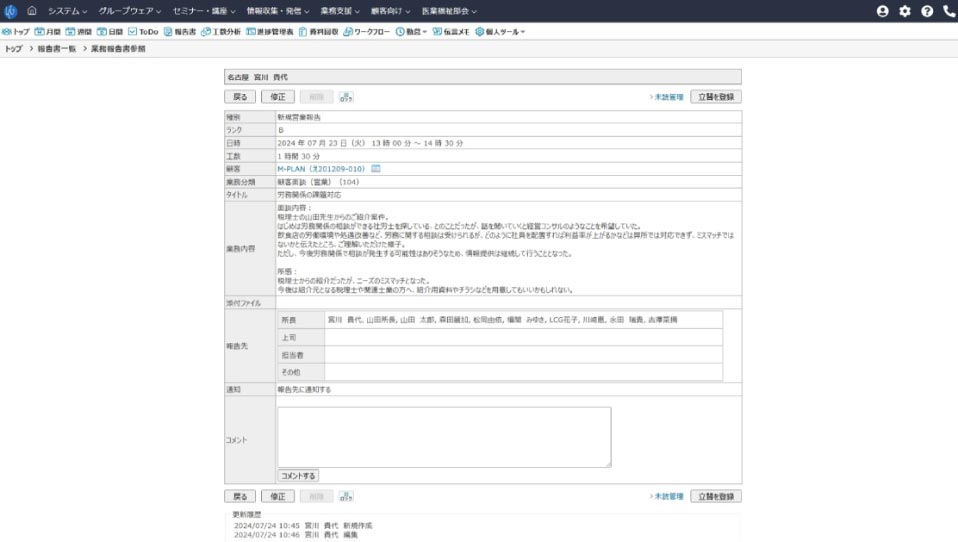Image resolution: width=958 pixels, height=542 pixels.
Task: Click the update history entry at 10:46
Action: [296, 535]
